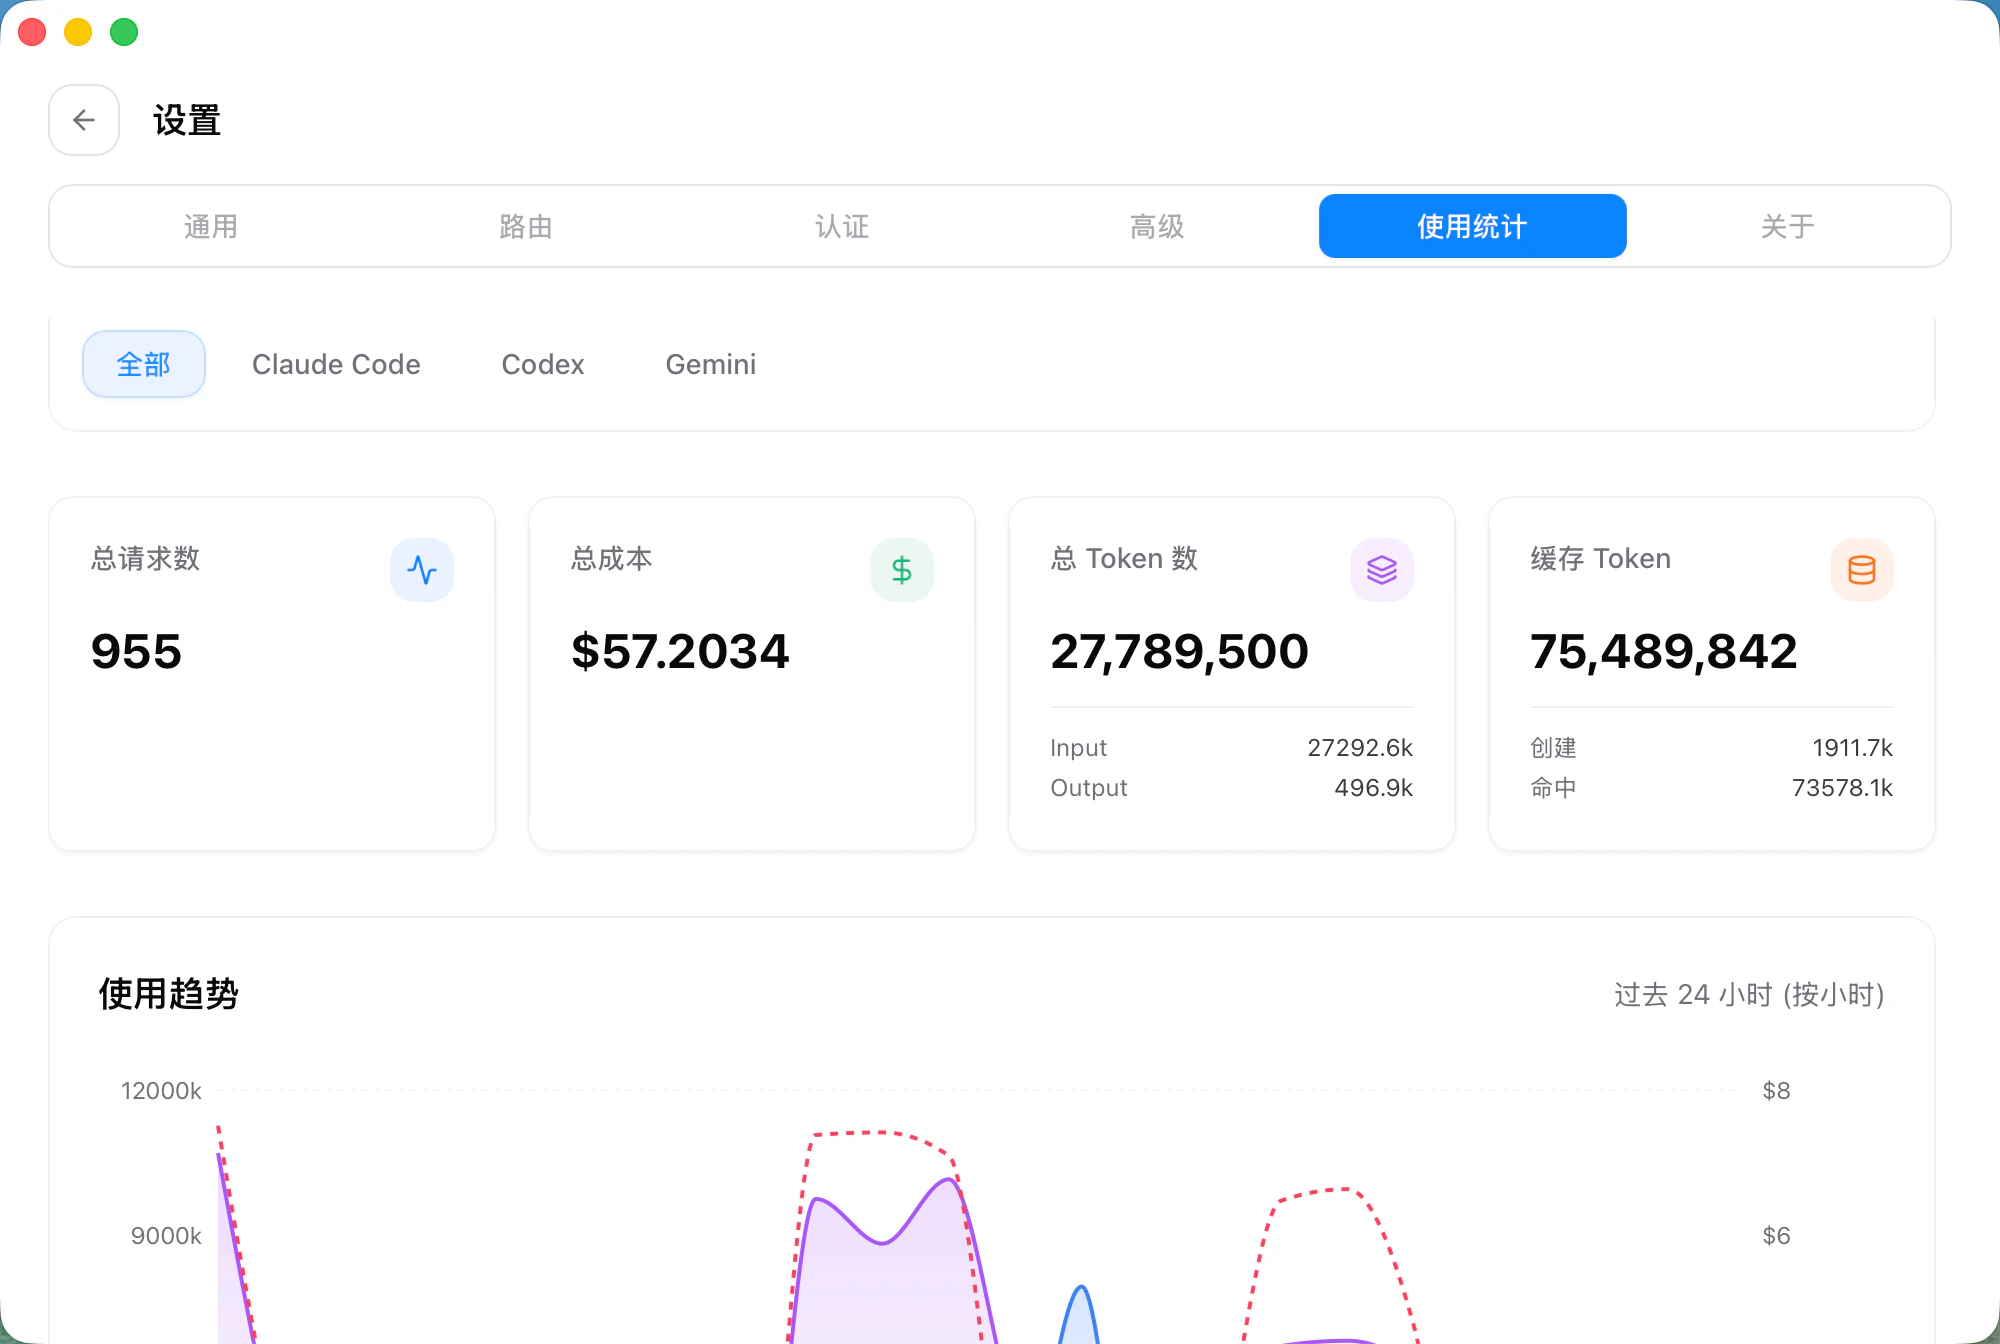Click the 总成本 $57.2034 card
Viewport: 2000px width, 1344px height.
pyautogui.click(x=751, y=673)
